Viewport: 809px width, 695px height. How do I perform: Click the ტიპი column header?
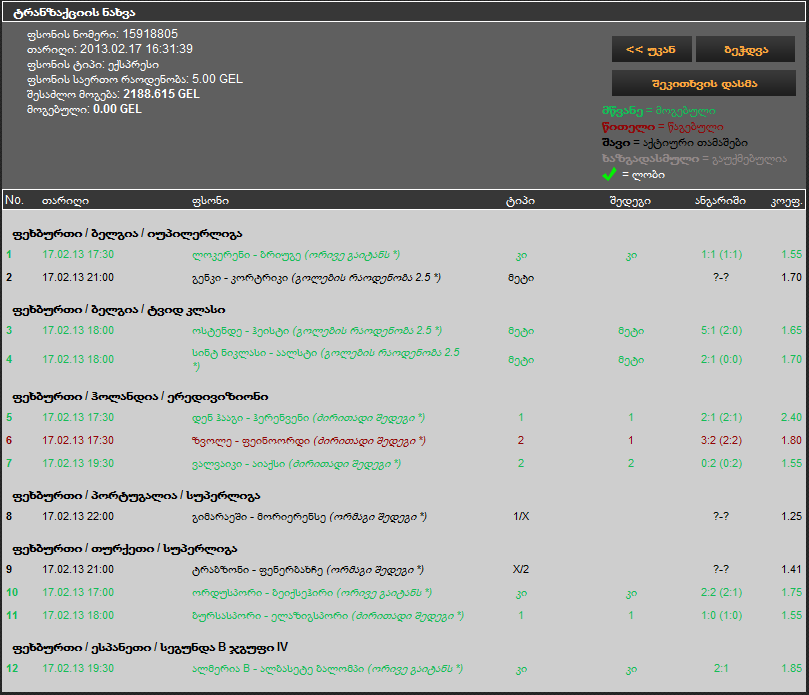(520, 201)
